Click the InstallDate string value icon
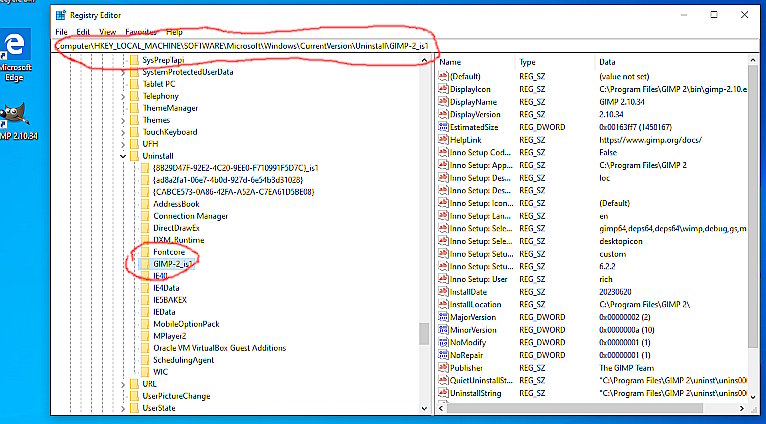This screenshot has height=424, width=766. pos(443,292)
